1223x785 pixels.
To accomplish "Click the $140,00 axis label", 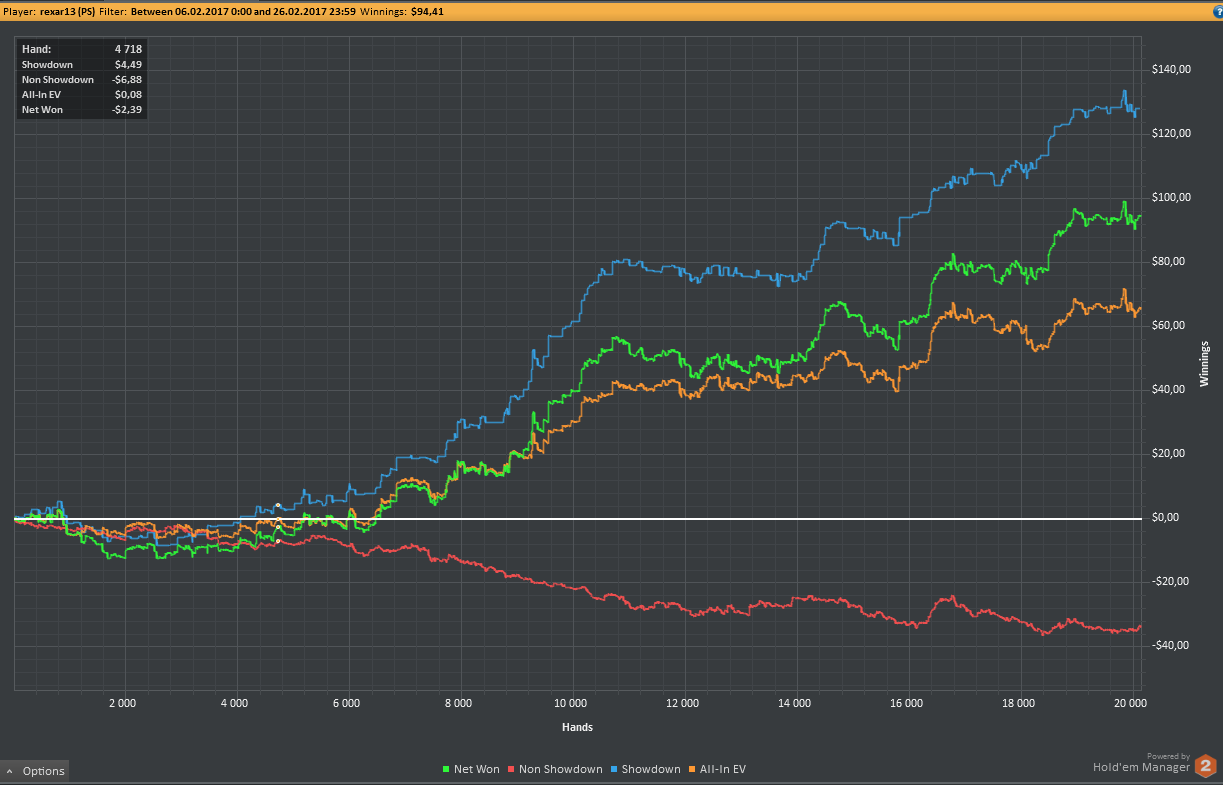I will tap(1171, 70).
